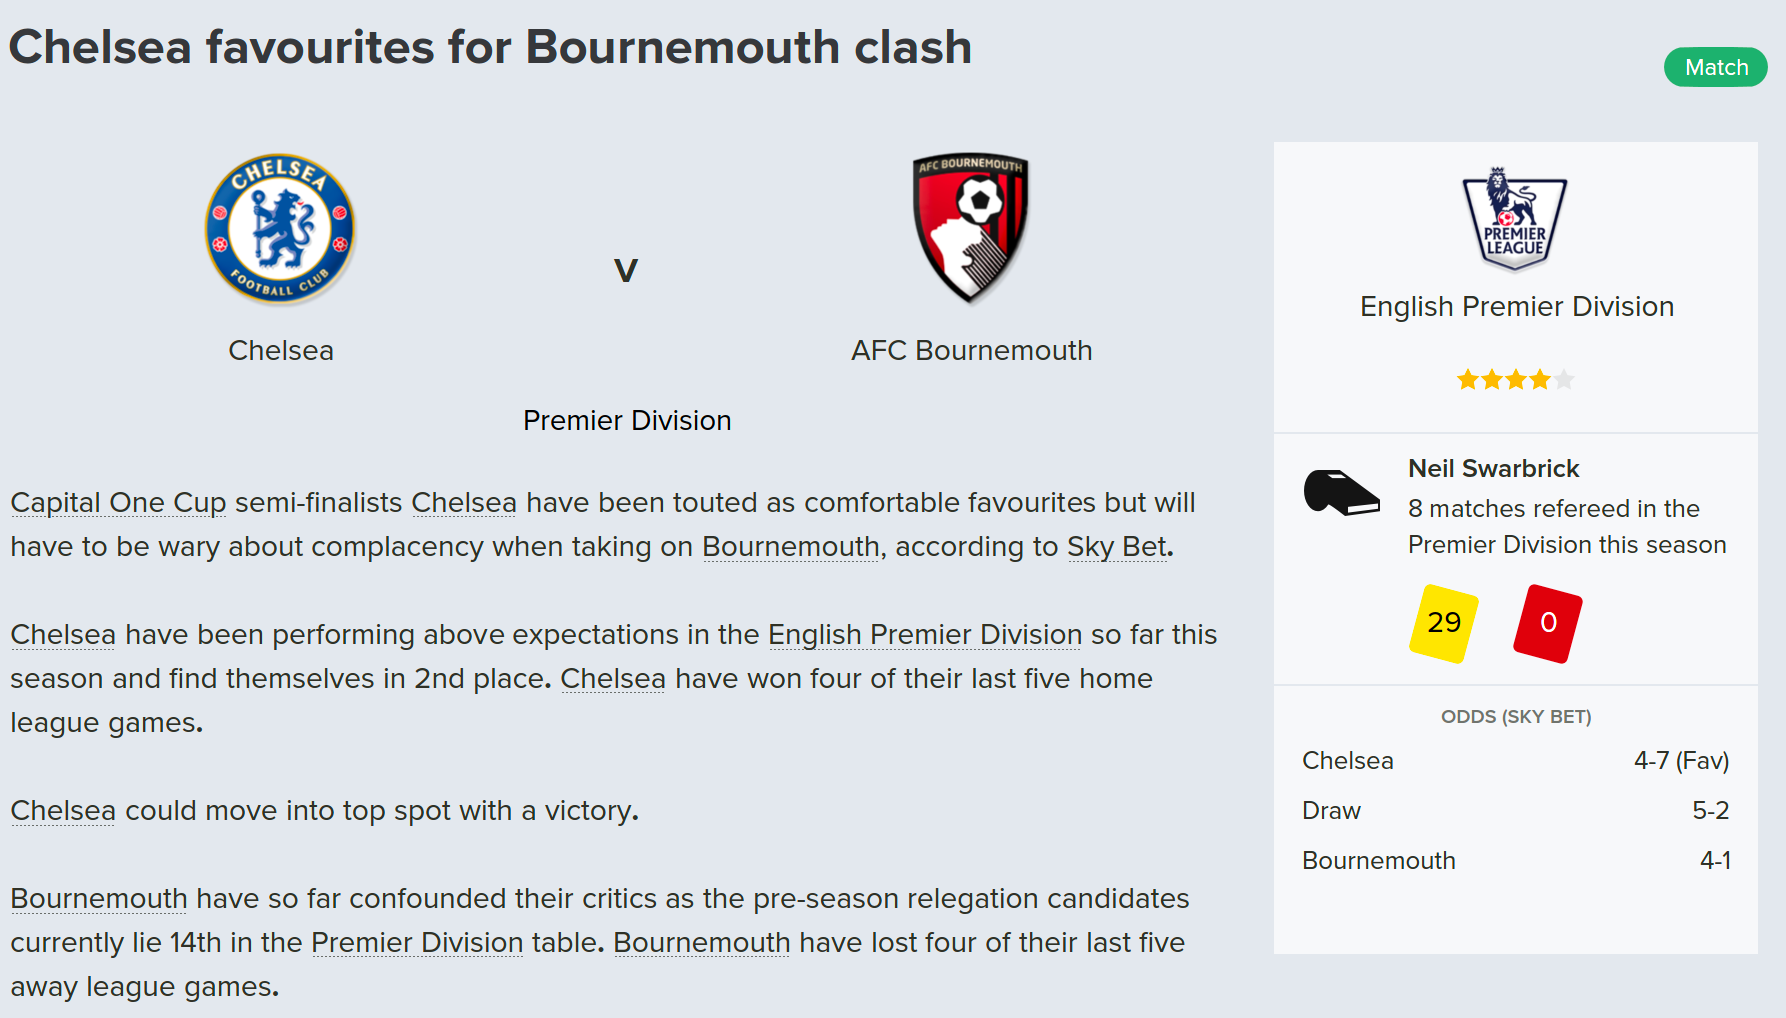Click English Premier Division title in side panel
The width and height of the screenshot is (1786, 1018).
coord(1516,306)
